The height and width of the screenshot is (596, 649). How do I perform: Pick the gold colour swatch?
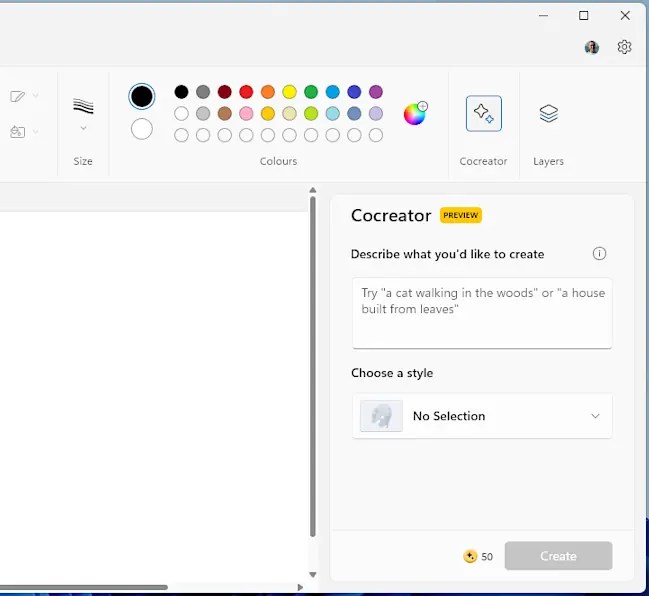pyautogui.click(x=268, y=113)
